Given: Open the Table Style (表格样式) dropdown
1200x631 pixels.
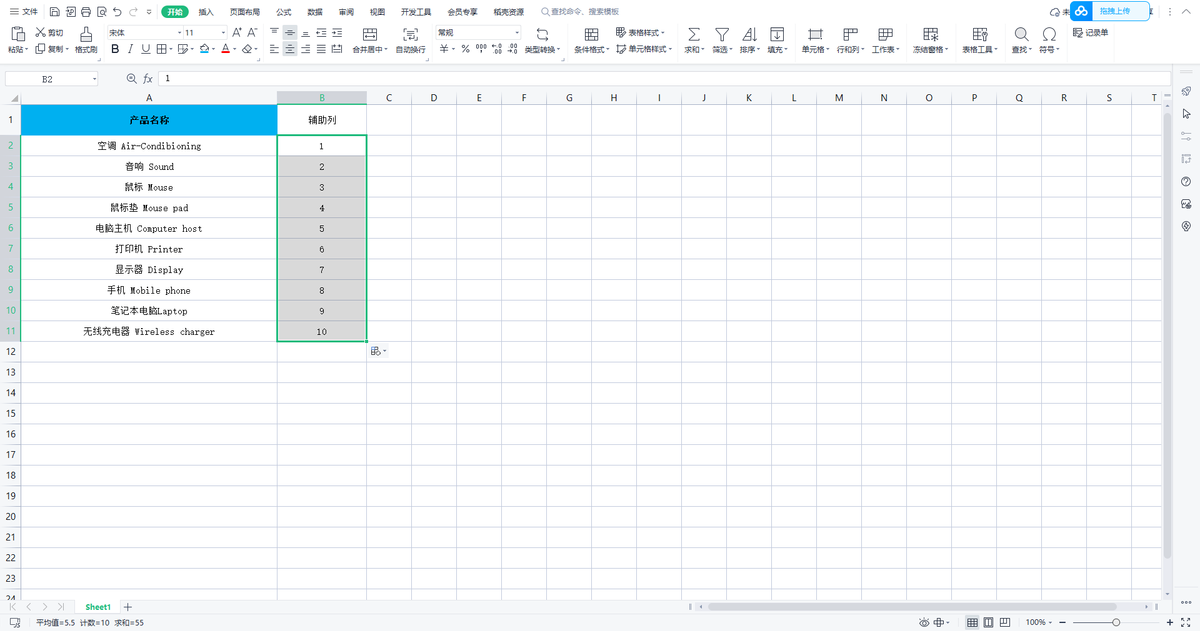Looking at the screenshot, I should pyautogui.click(x=640, y=33).
